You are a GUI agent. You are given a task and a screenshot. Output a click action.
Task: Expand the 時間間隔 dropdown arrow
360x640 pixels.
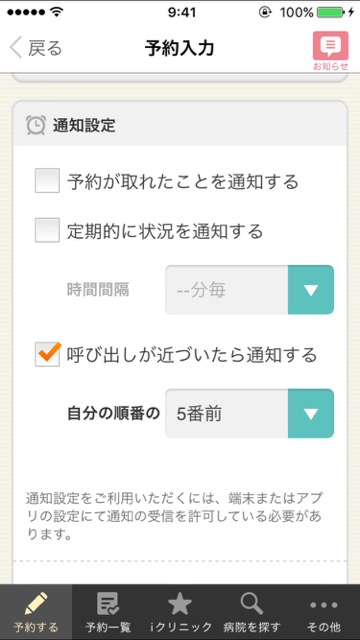click(311, 290)
